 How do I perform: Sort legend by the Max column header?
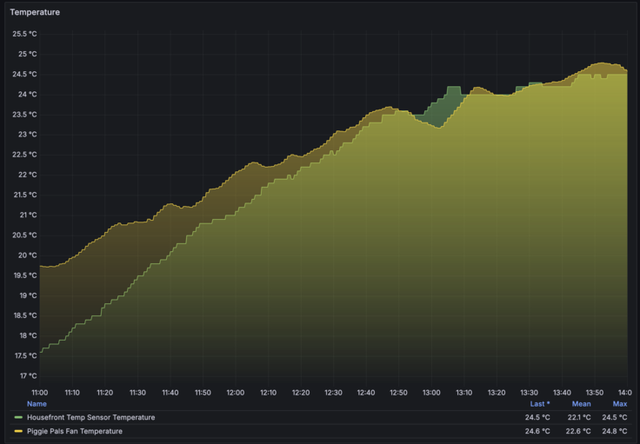click(x=620, y=404)
